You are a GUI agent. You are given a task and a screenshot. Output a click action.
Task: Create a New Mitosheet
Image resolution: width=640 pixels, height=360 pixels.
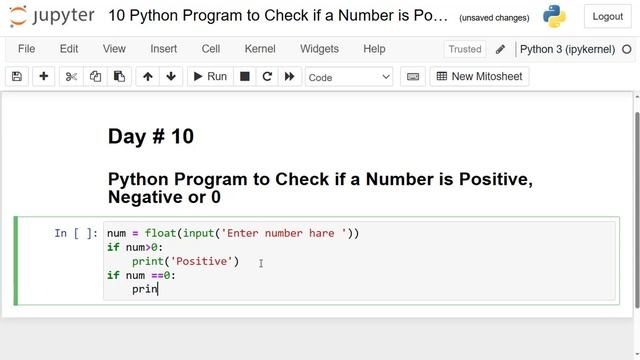click(479, 76)
